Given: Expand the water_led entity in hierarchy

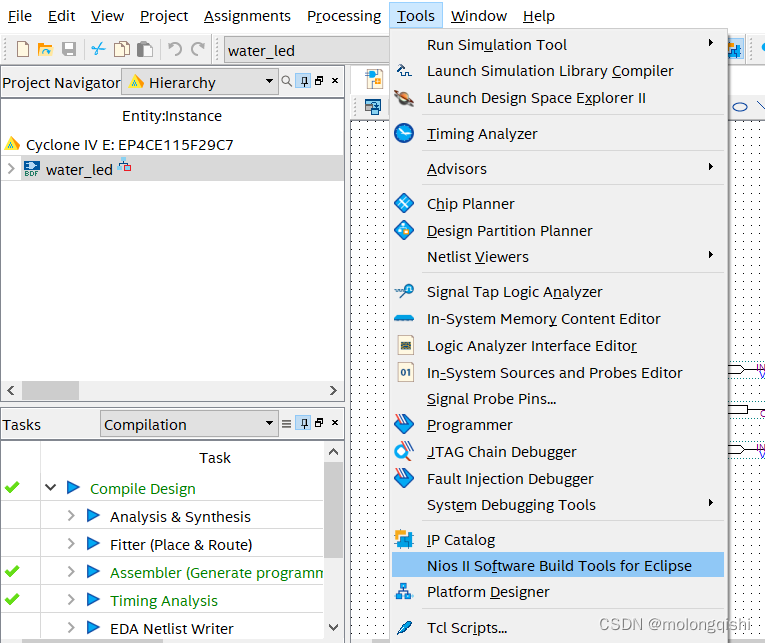Looking at the screenshot, I should point(11,169).
